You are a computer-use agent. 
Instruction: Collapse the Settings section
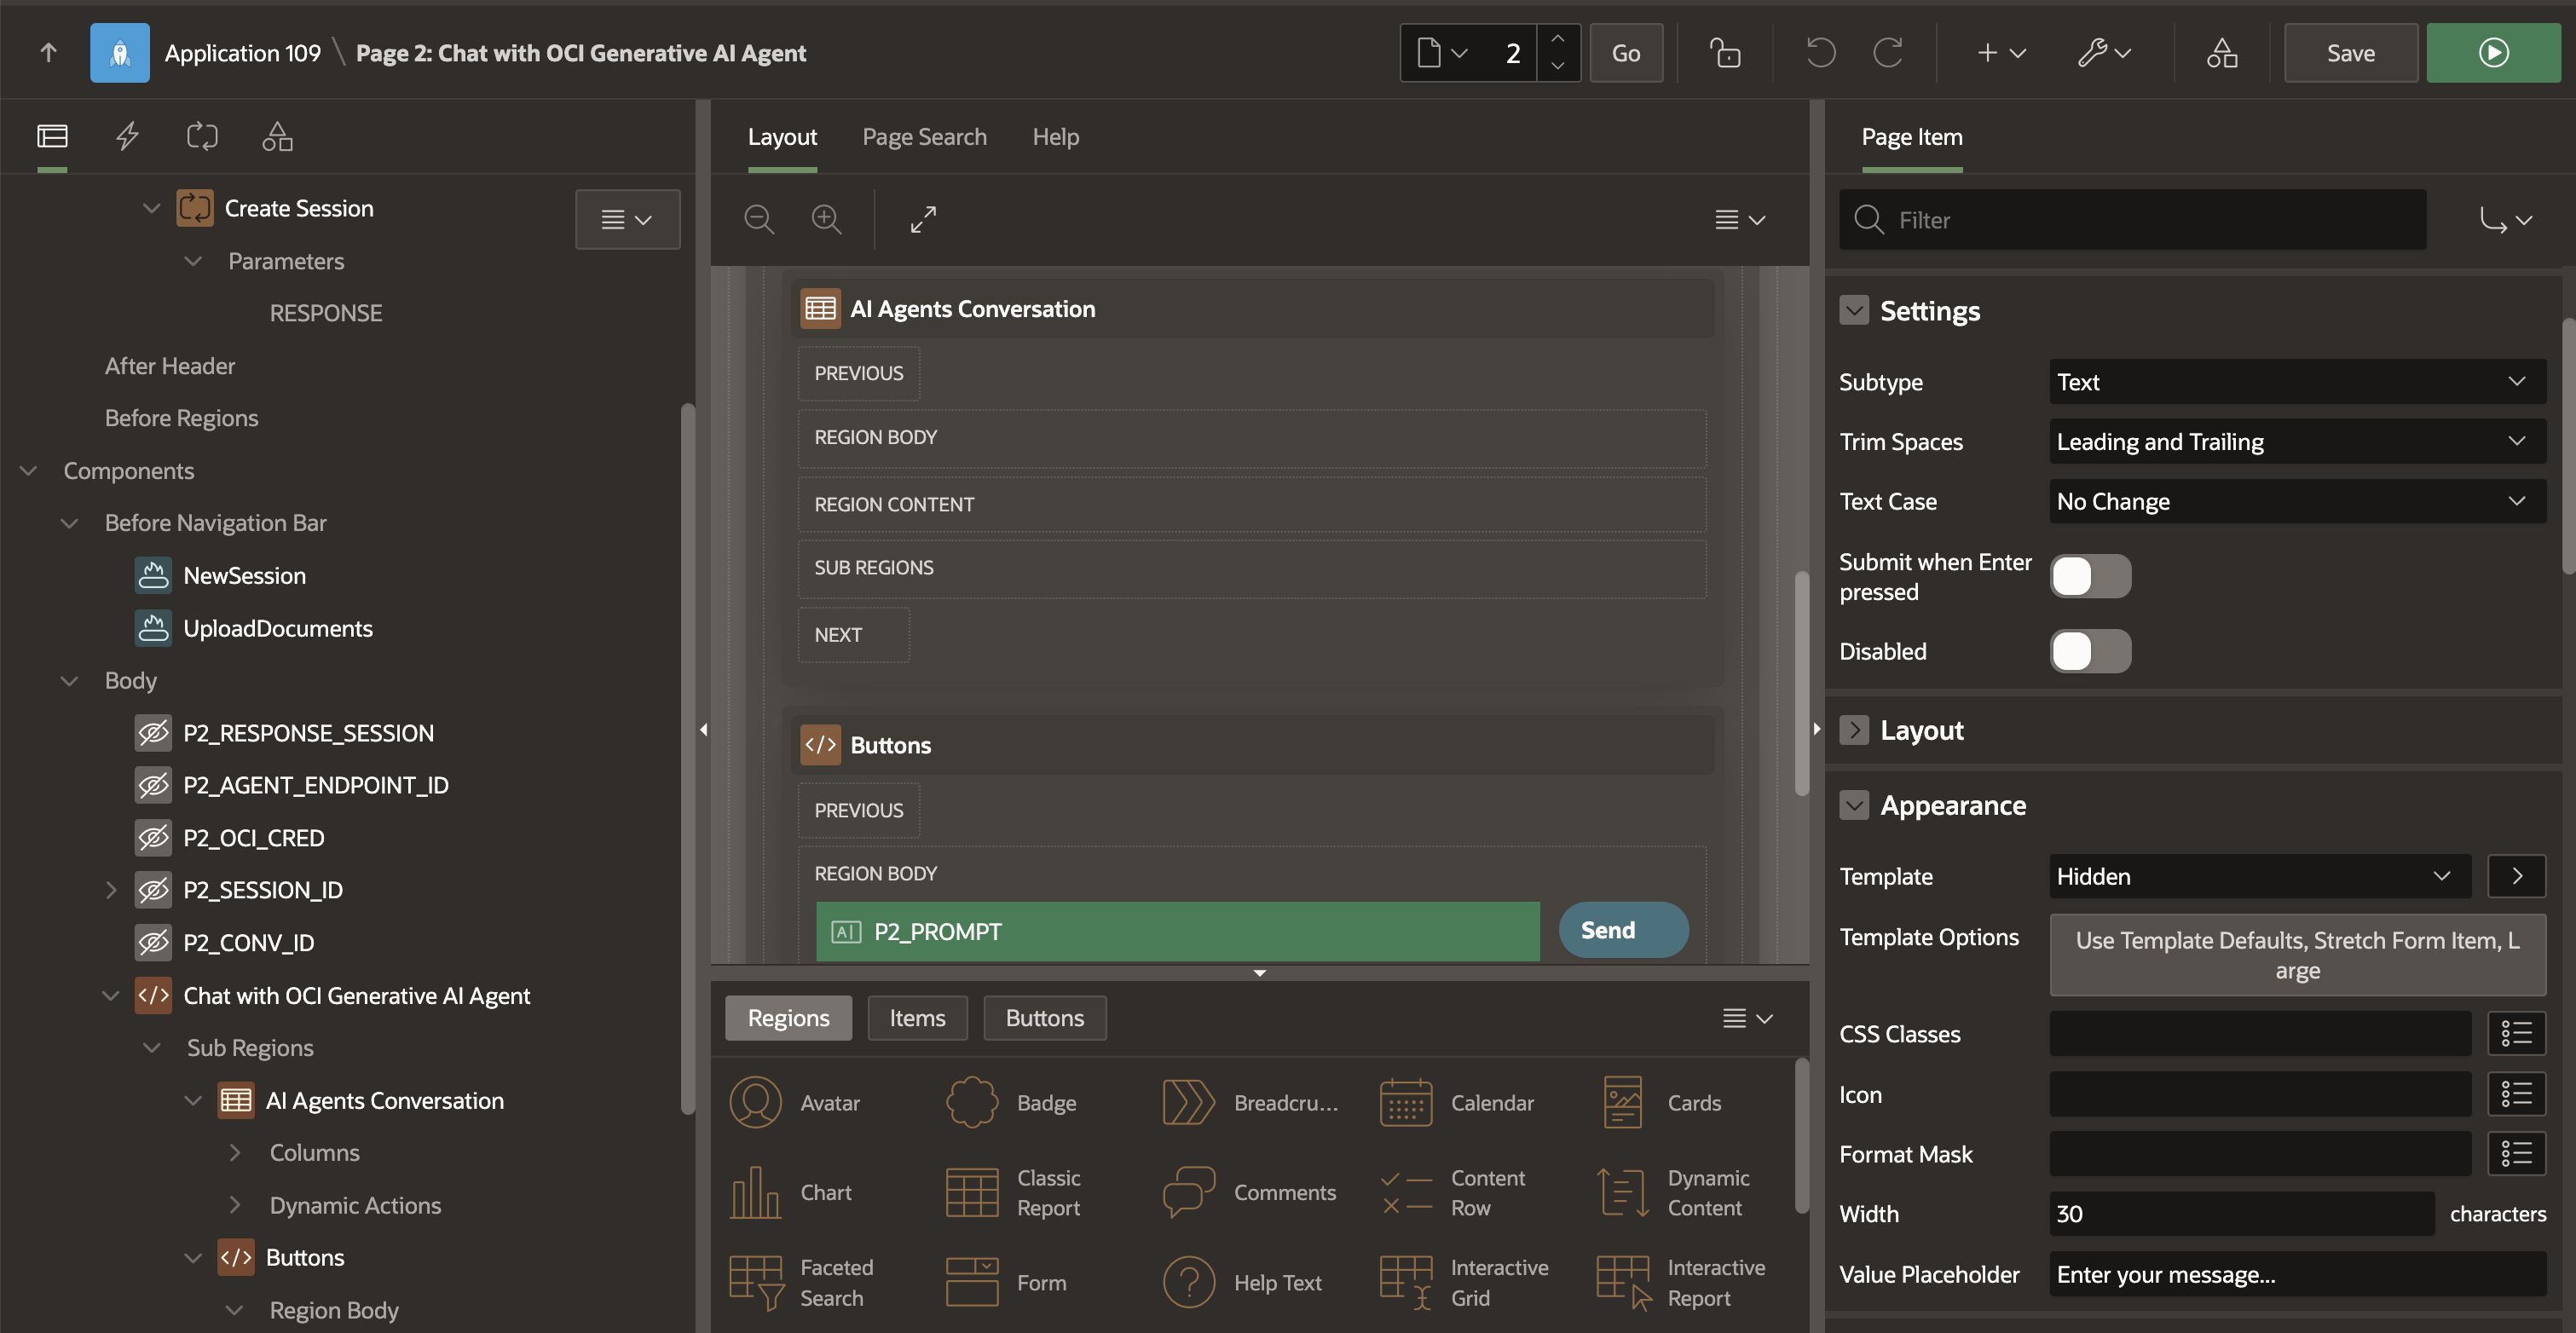(1853, 311)
